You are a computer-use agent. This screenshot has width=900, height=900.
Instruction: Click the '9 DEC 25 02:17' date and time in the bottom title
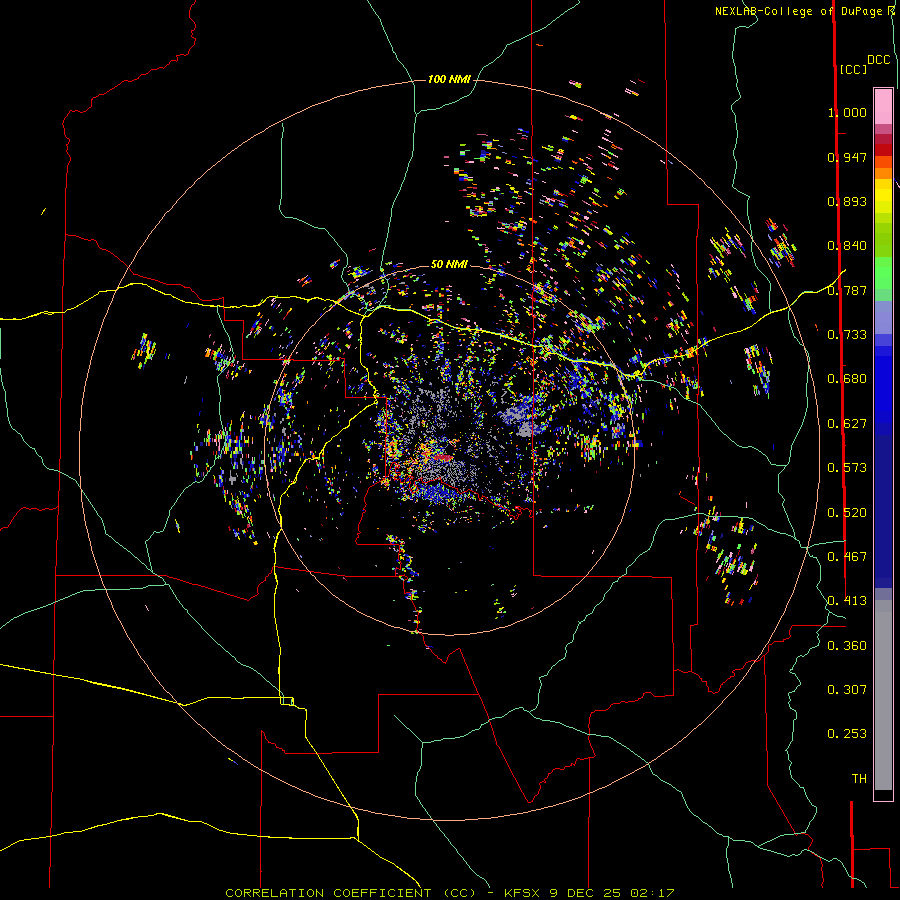click(612, 893)
